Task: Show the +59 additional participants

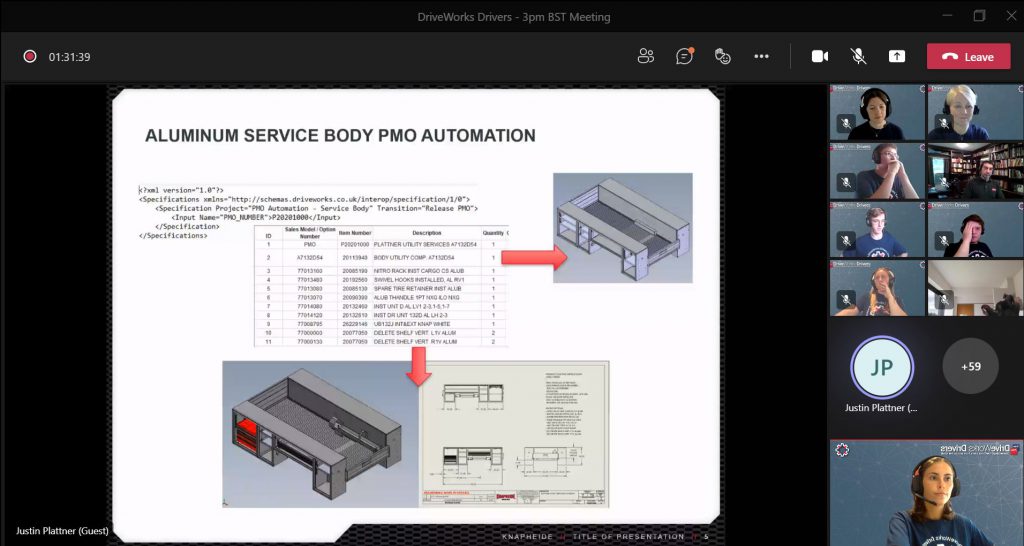Action: pyautogui.click(x=970, y=366)
